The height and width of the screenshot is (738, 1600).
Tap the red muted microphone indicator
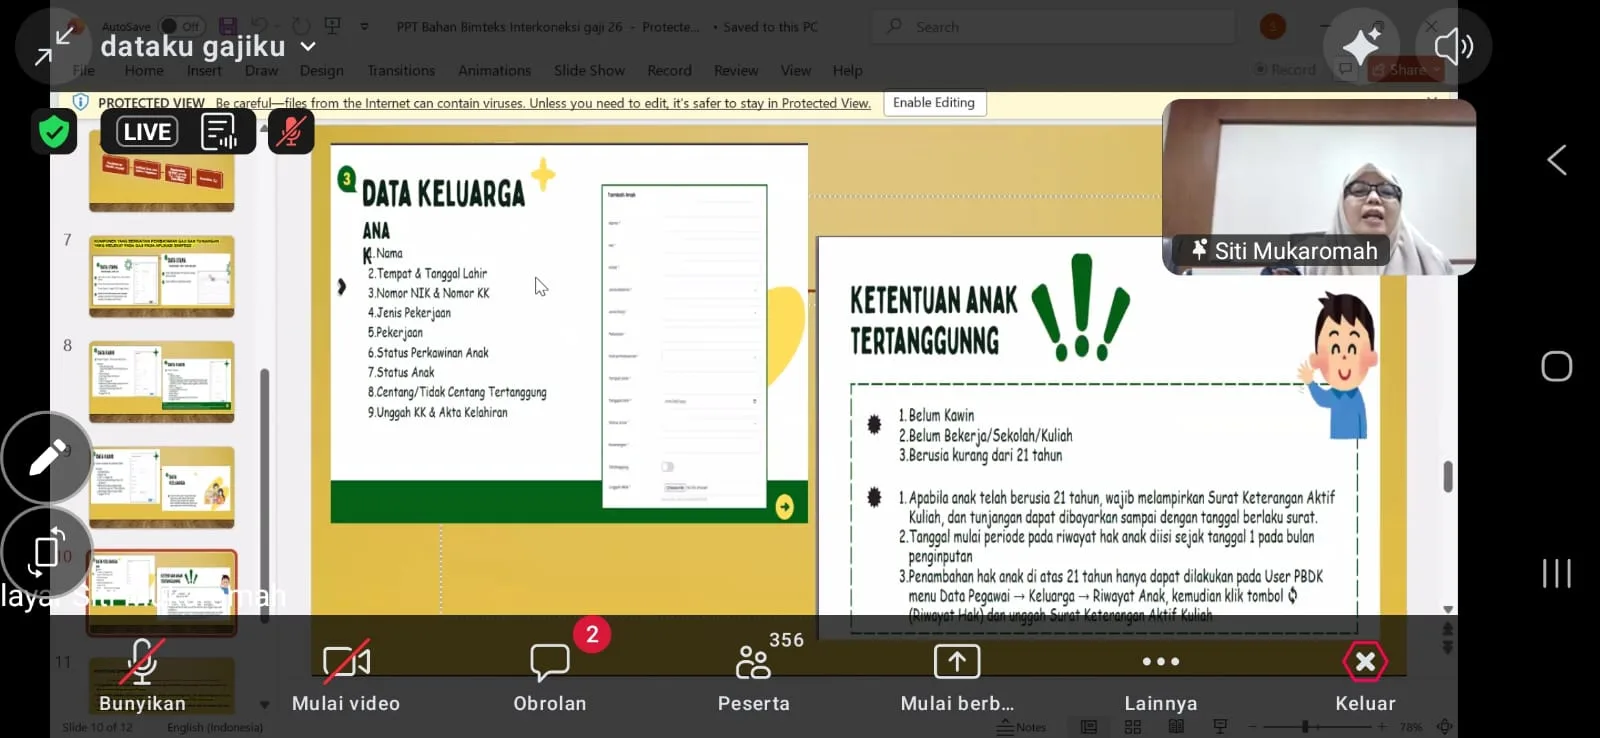click(x=290, y=131)
